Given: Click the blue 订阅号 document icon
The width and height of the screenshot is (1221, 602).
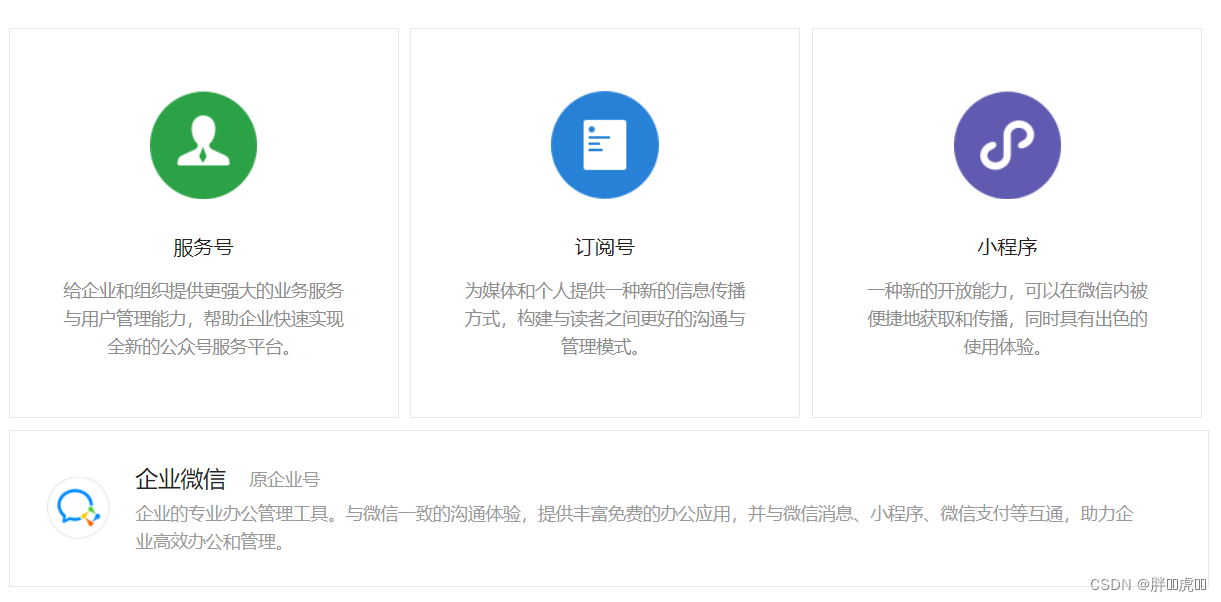Looking at the screenshot, I should [x=605, y=145].
